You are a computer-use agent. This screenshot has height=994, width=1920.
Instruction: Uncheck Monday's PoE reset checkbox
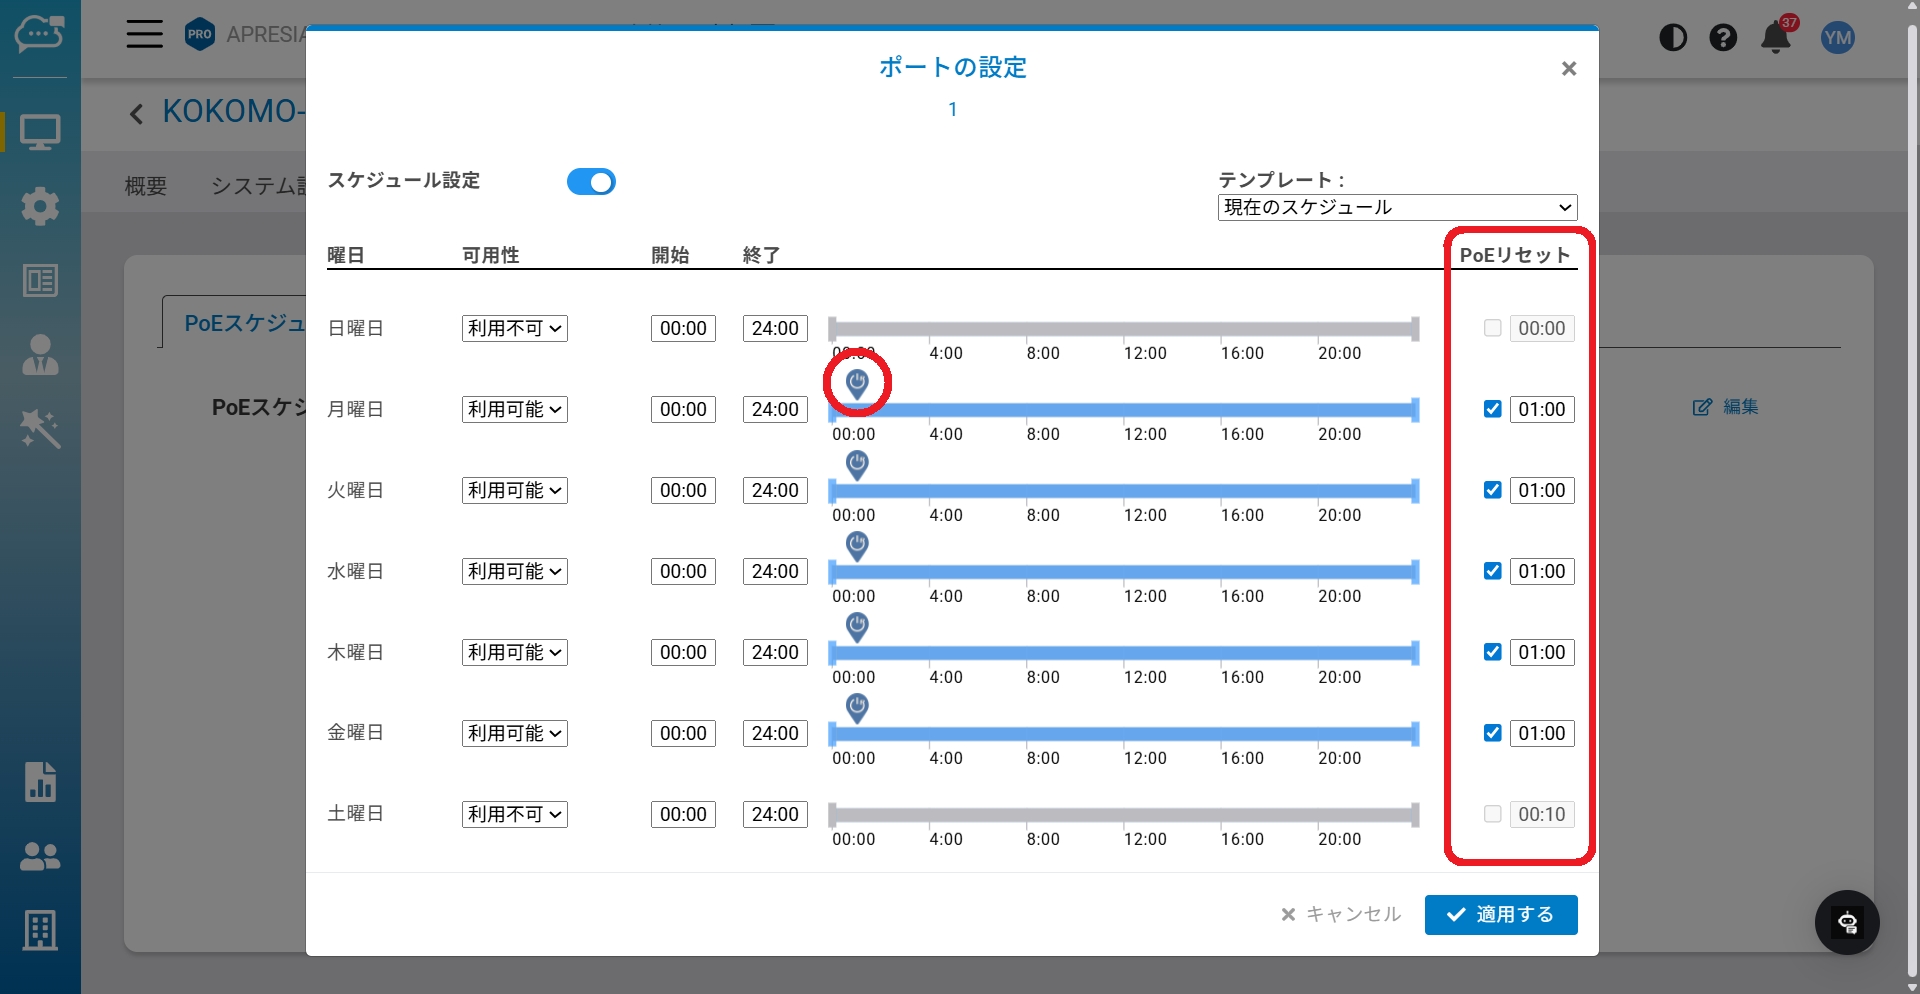point(1493,409)
